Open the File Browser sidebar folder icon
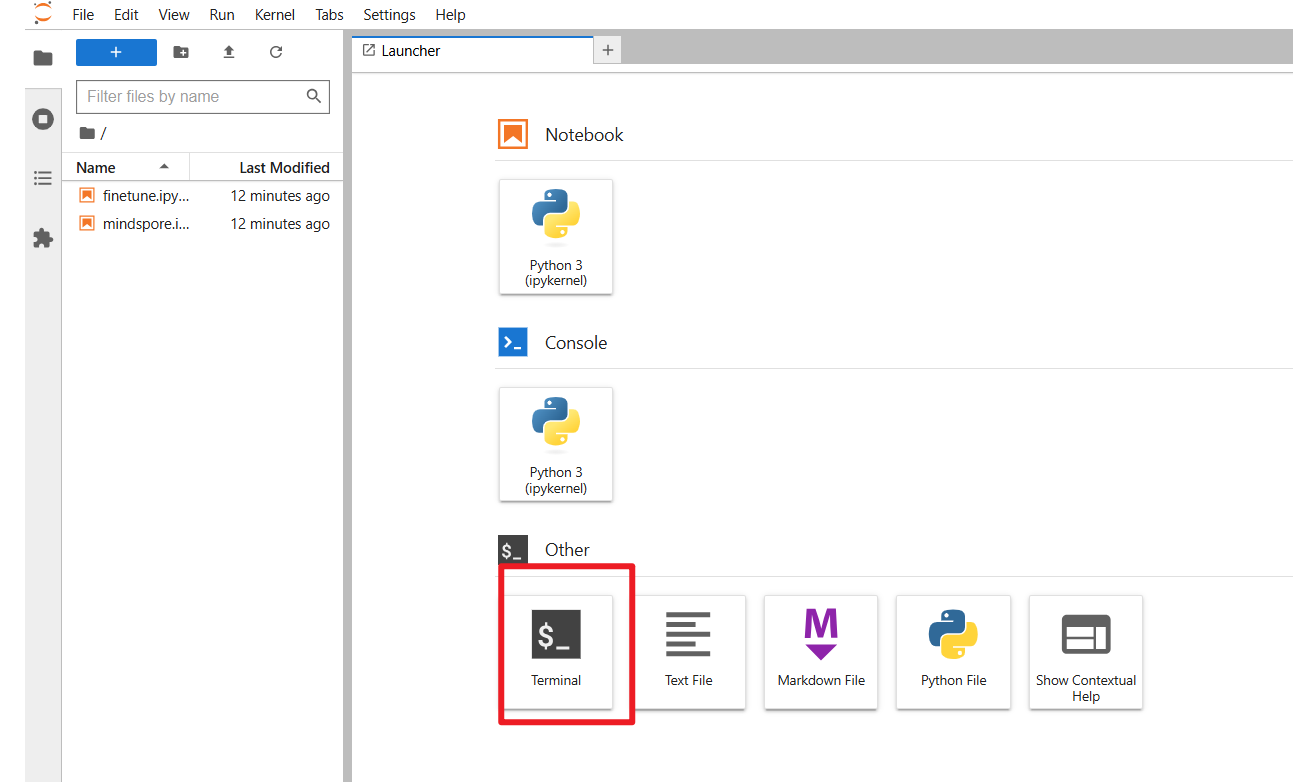 pos(43,58)
